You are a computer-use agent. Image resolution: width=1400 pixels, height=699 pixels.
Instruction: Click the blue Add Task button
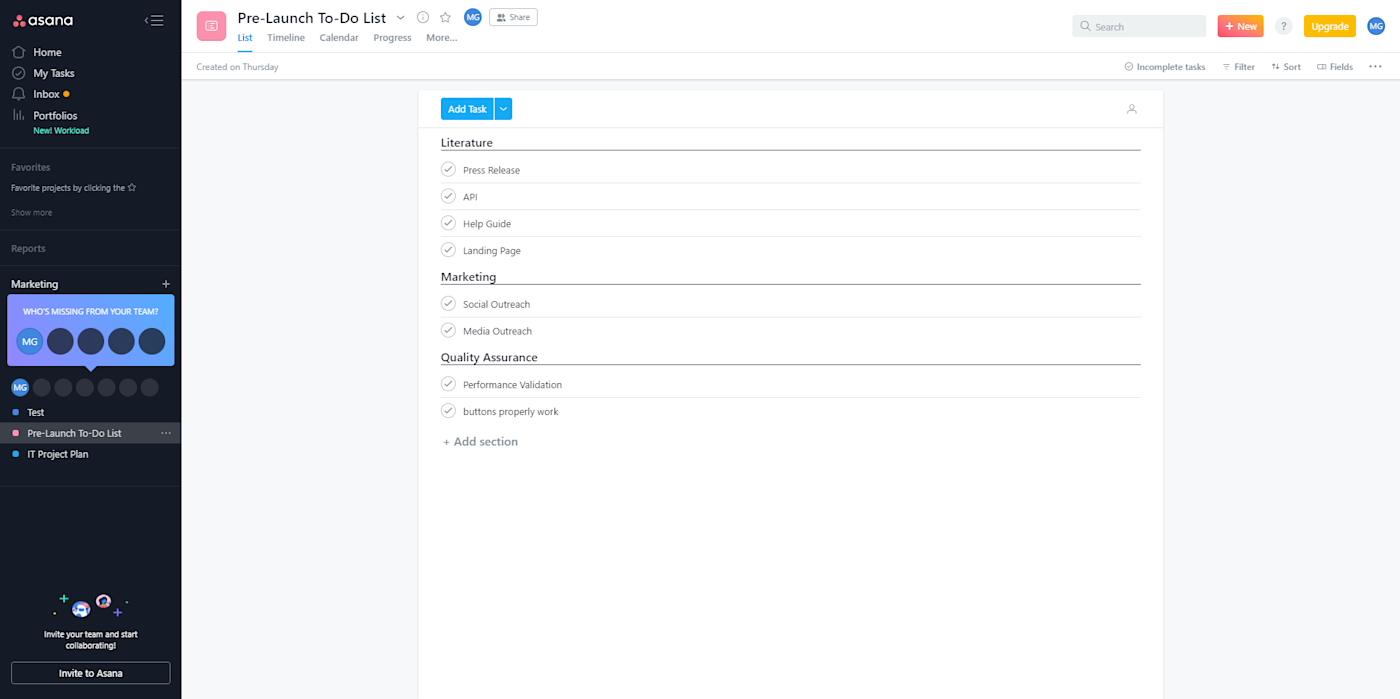point(467,109)
